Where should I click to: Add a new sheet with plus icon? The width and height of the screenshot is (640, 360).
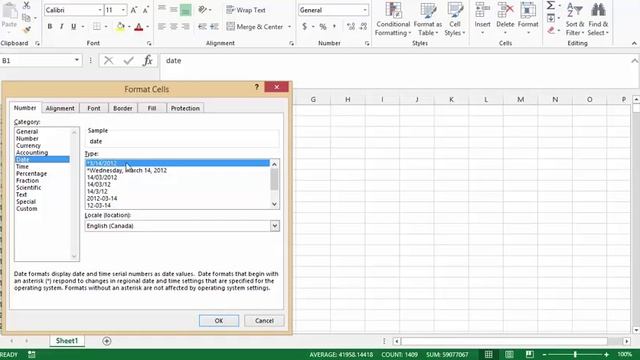(x=107, y=341)
